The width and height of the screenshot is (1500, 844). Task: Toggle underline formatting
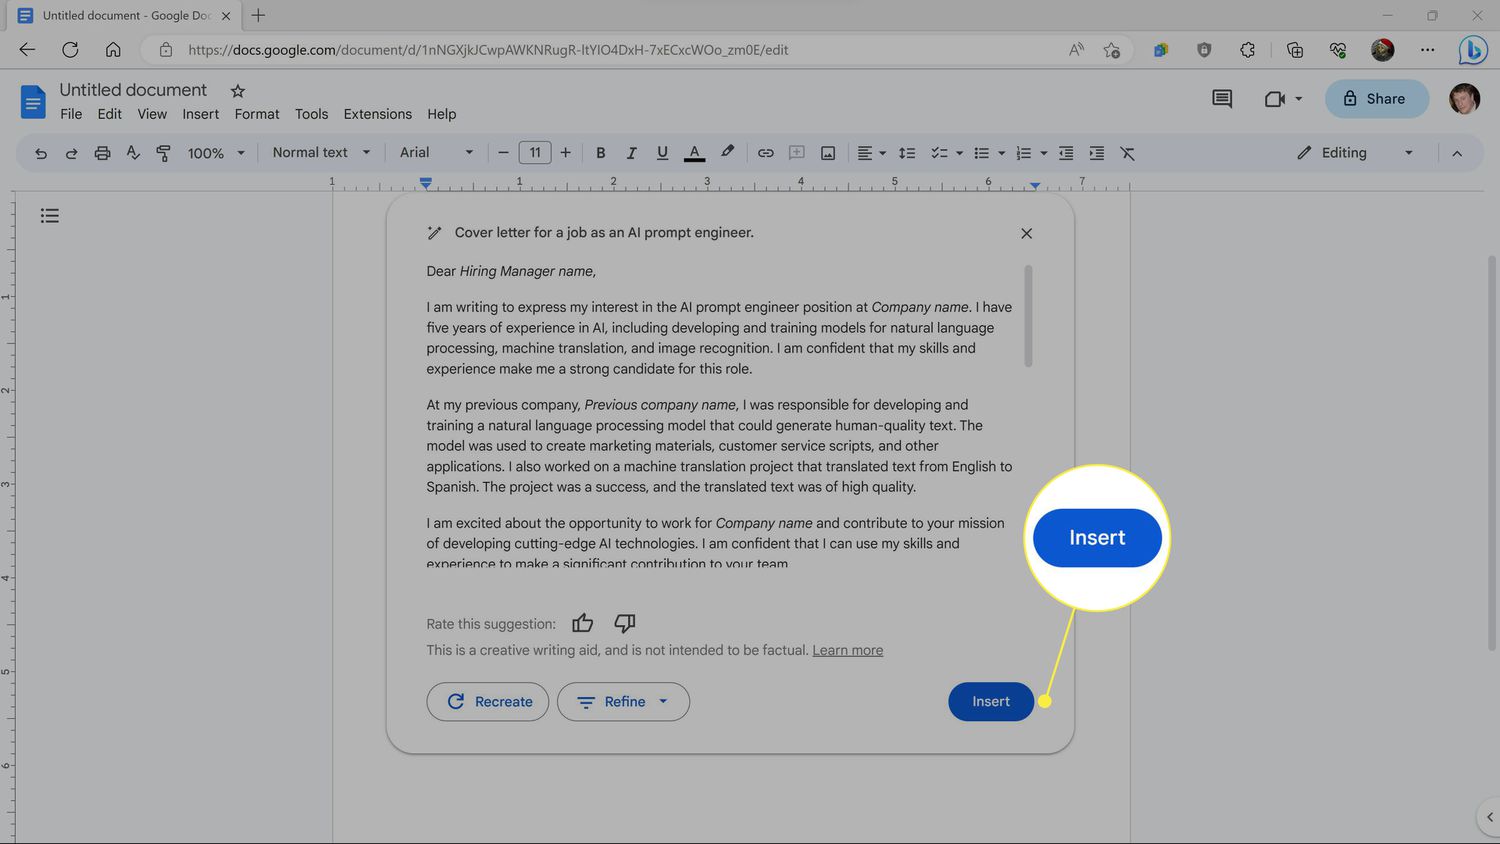click(x=662, y=153)
